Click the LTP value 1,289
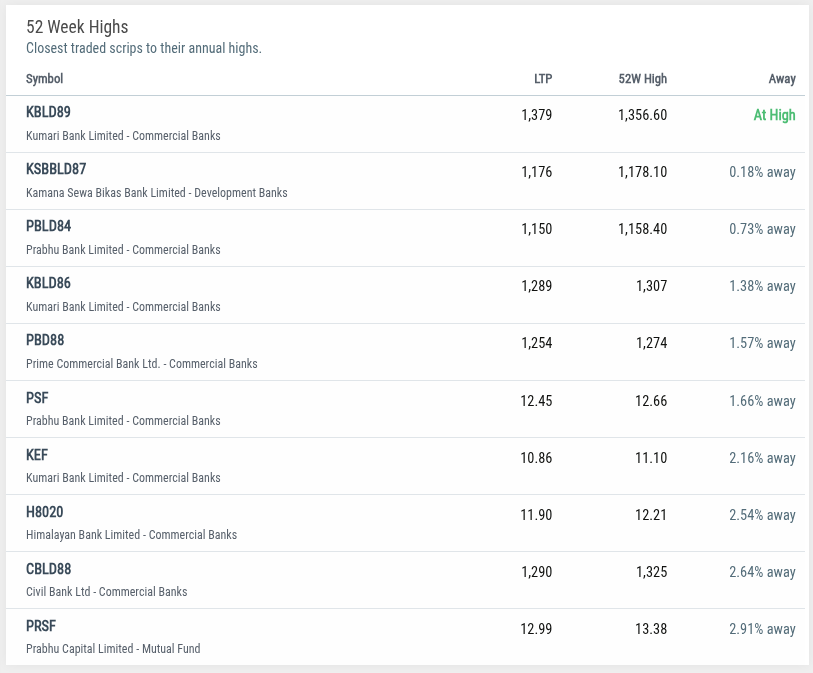Image resolution: width=813 pixels, height=673 pixels. pyautogui.click(x=537, y=286)
